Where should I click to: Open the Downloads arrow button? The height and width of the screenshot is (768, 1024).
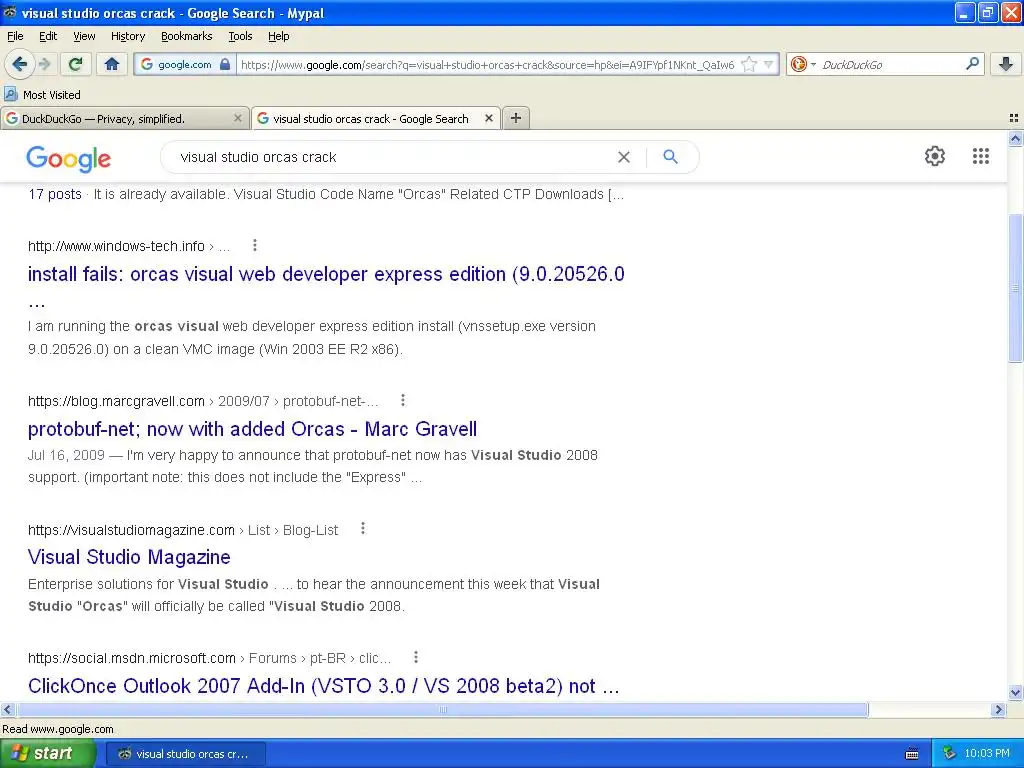[x=1006, y=64]
